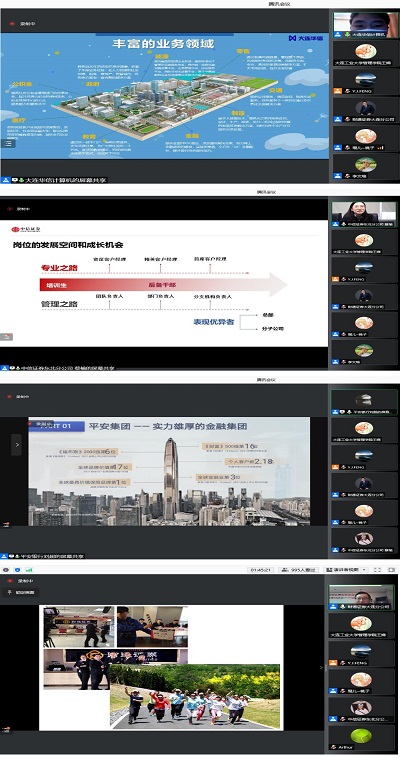400x760 pixels.
Task: Open the 演讲者视图 view dropdown
Action: tap(347, 570)
